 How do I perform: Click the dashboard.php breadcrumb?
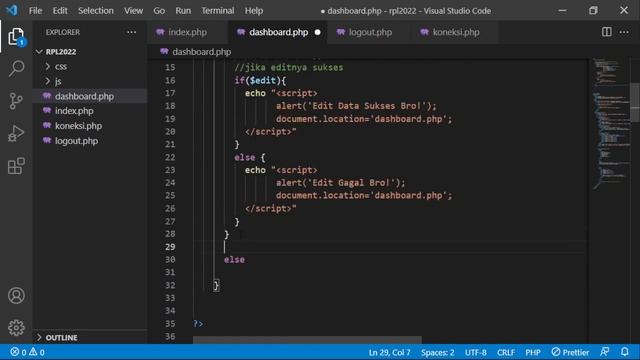click(202, 52)
